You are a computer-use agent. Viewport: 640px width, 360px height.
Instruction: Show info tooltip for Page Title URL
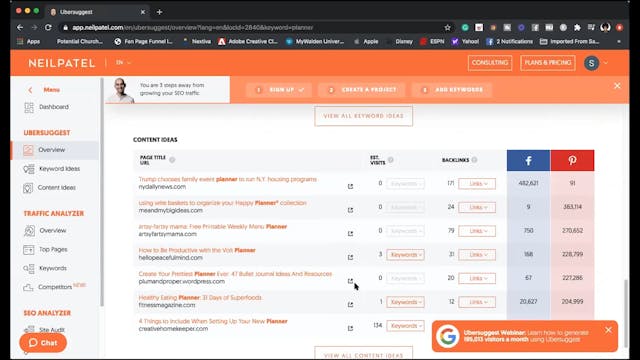(x=172, y=160)
